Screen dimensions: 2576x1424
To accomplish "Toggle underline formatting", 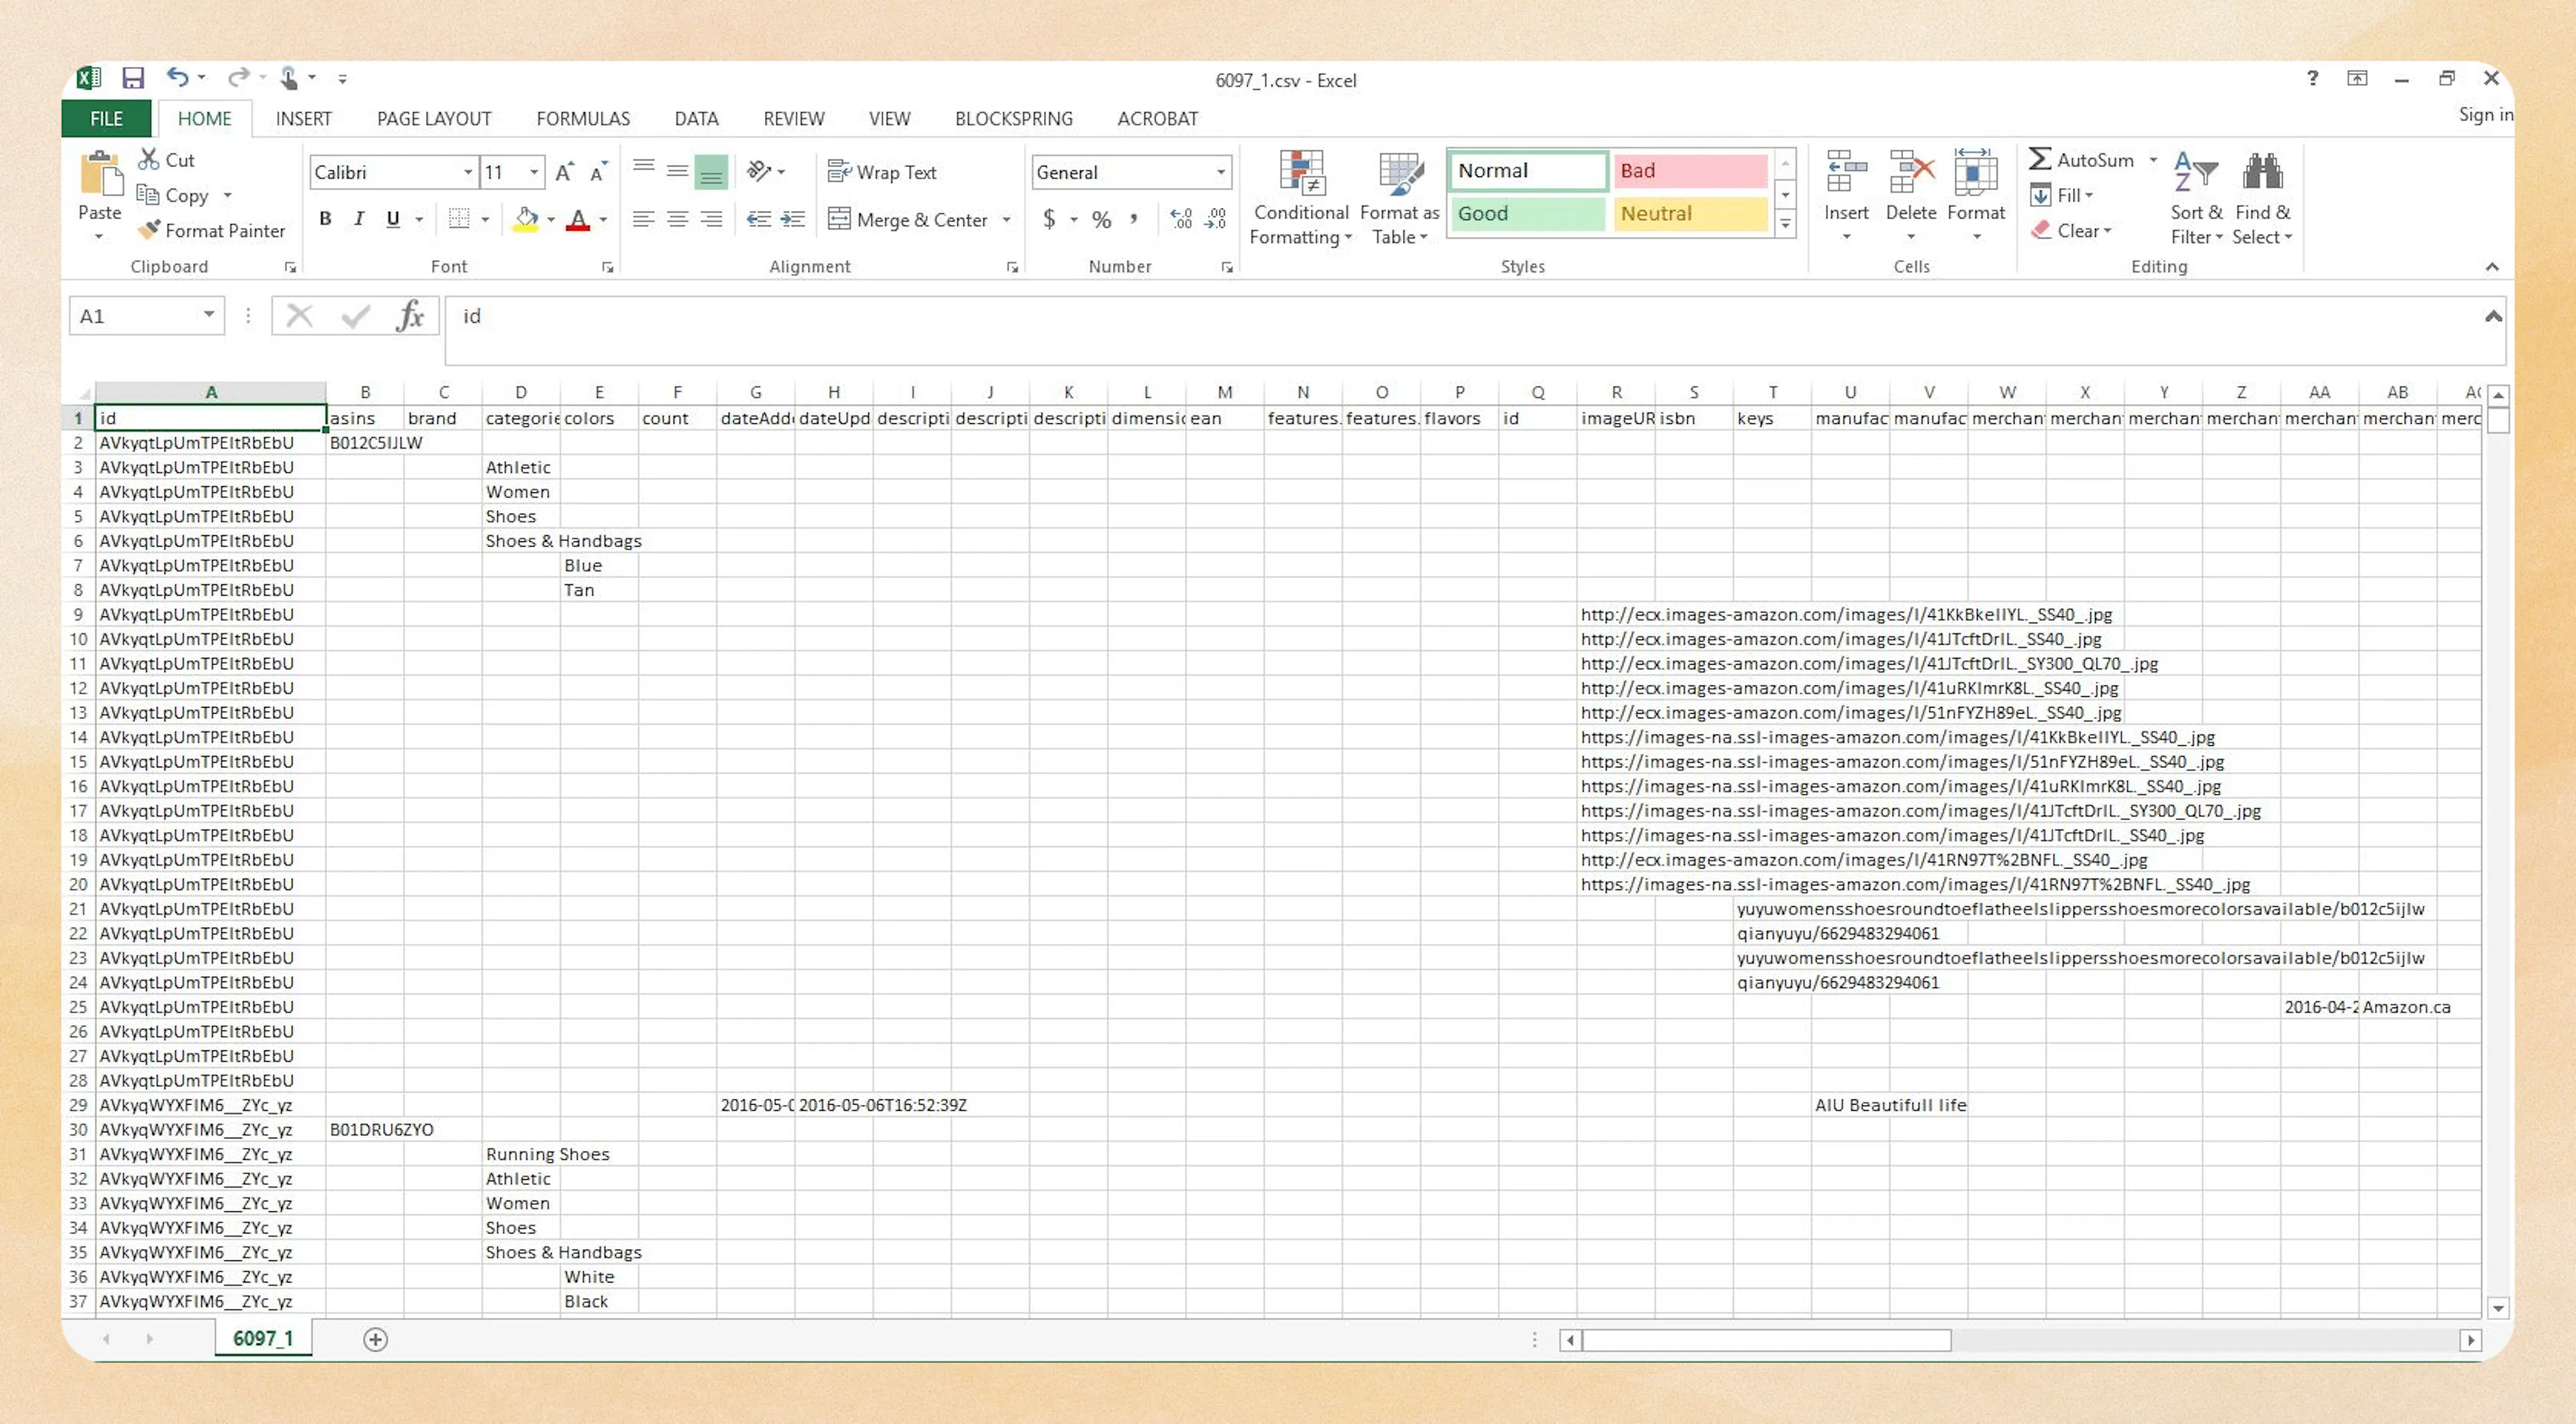I will click(393, 218).
